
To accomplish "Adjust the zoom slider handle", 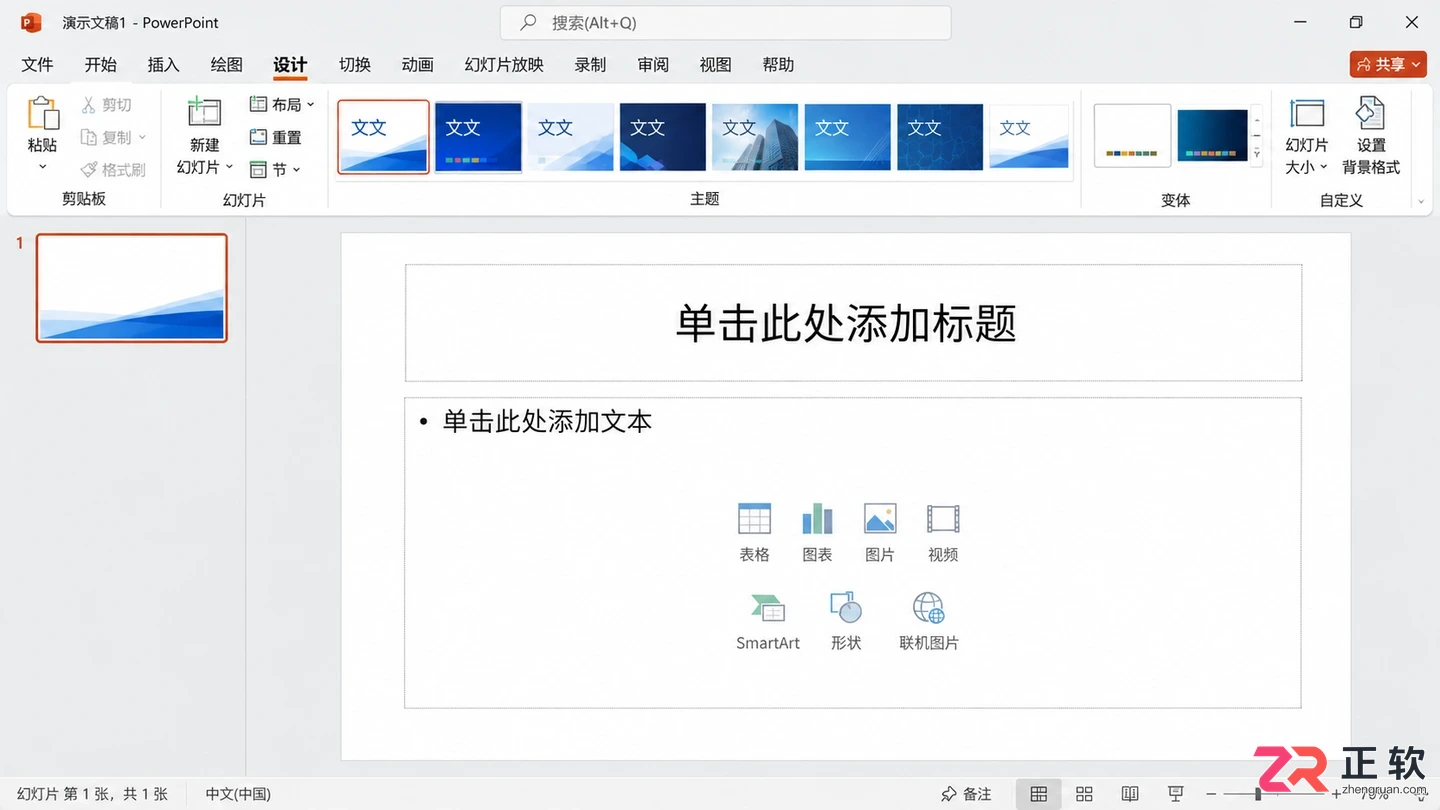I will pos(1258,794).
